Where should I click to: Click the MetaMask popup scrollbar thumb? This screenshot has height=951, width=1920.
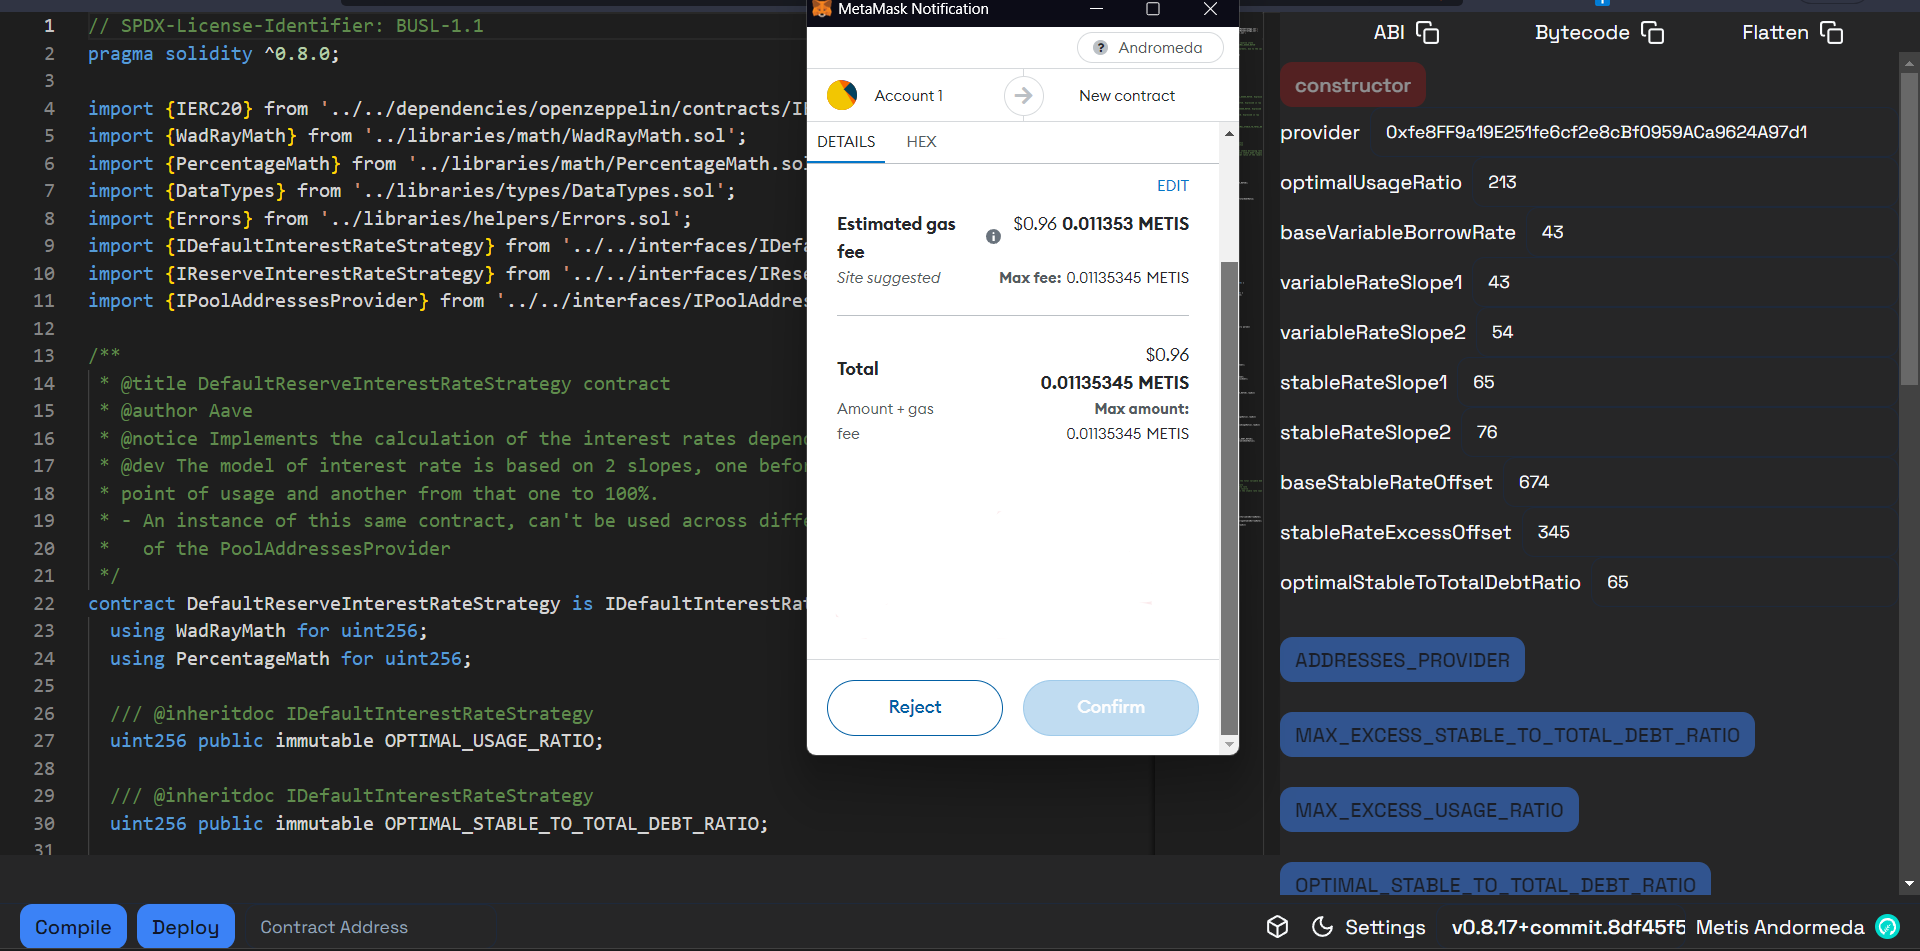tap(1229, 498)
